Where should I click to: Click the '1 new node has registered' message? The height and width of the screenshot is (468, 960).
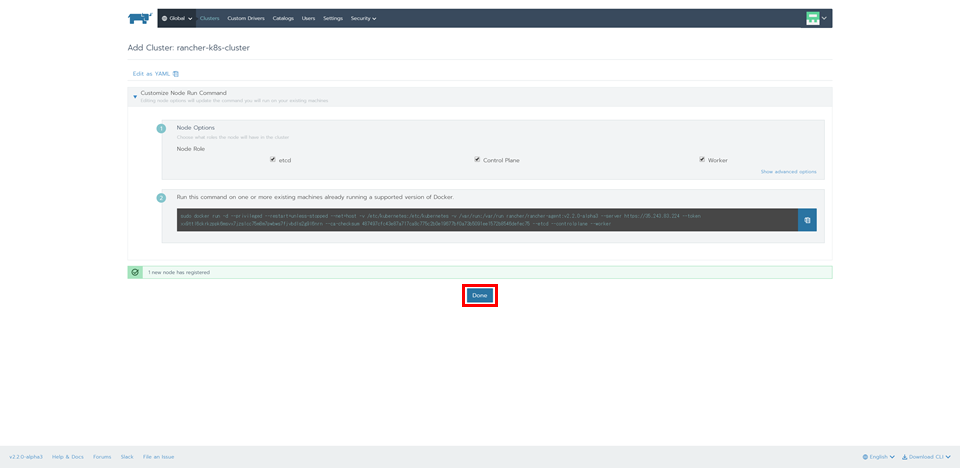coord(179,272)
